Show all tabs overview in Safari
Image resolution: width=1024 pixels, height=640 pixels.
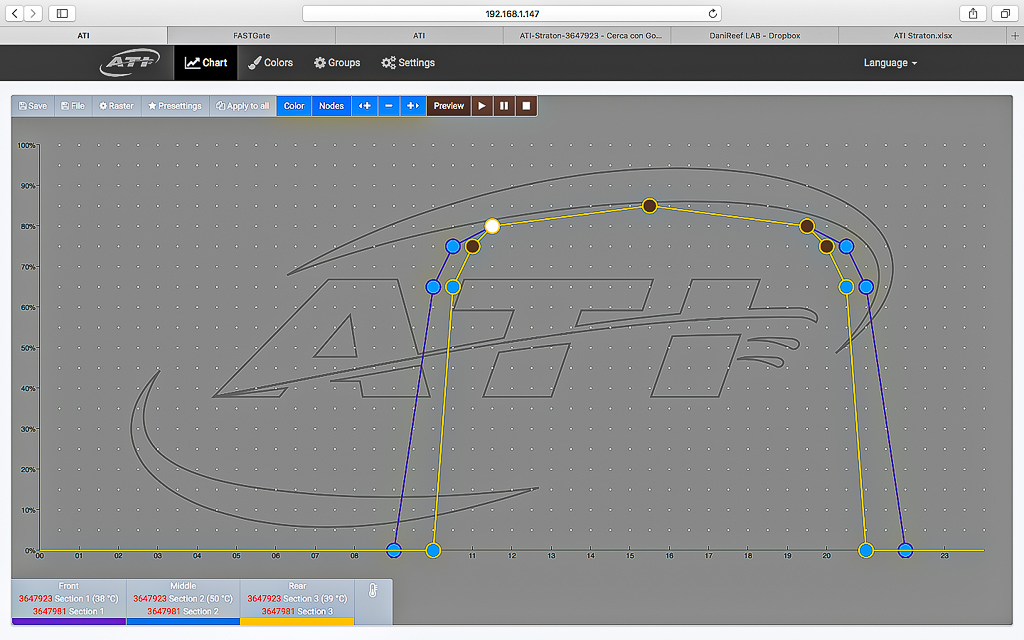click(x=1005, y=13)
